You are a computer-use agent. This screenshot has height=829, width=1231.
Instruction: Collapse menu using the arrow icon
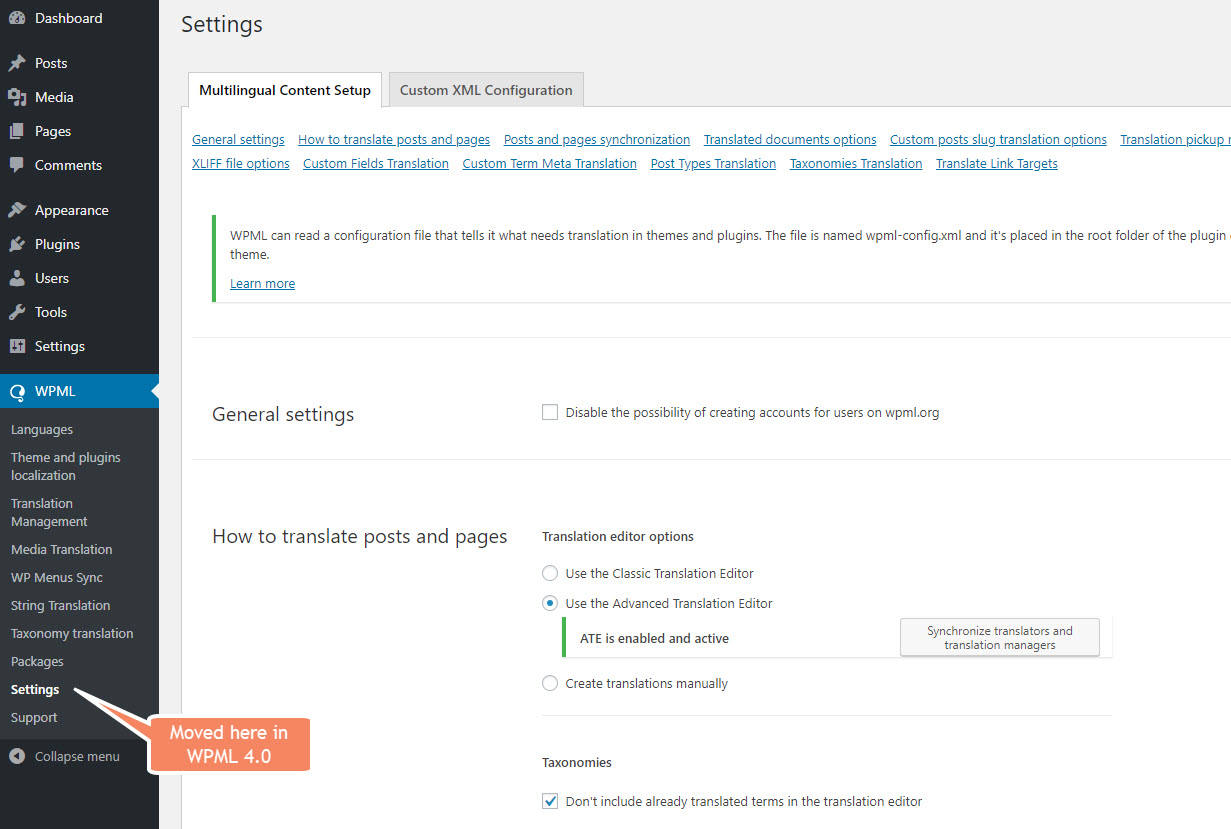(x=17, y=756)
